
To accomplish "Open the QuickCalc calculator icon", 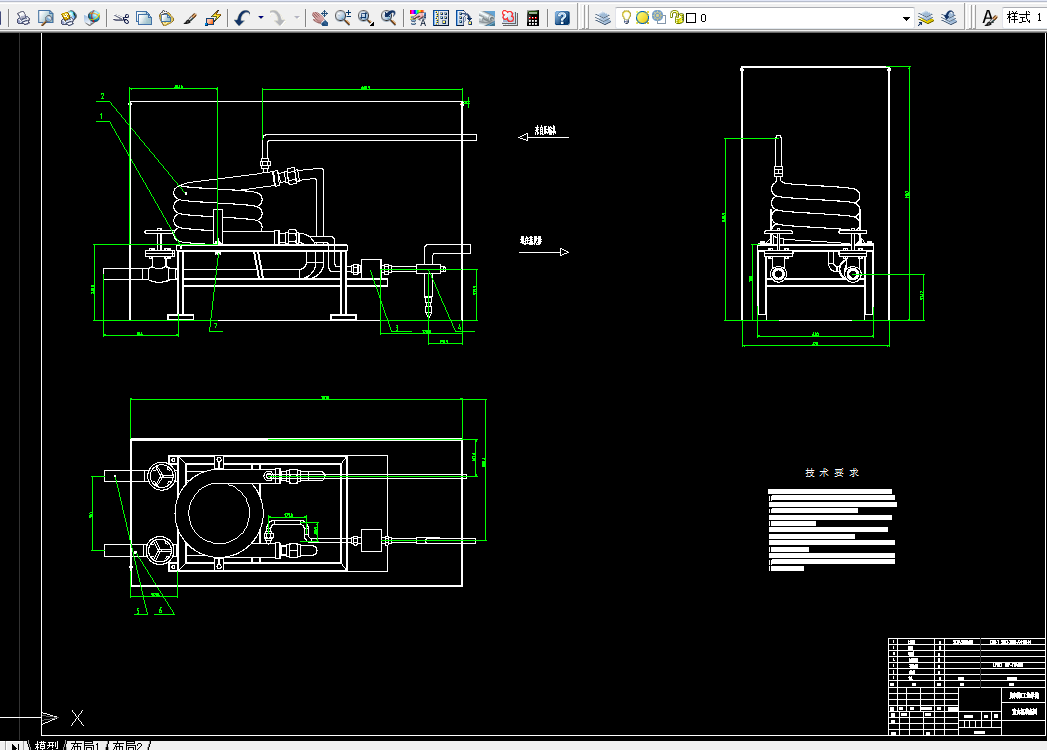I will pyautogui.click(x=532, y=18).
